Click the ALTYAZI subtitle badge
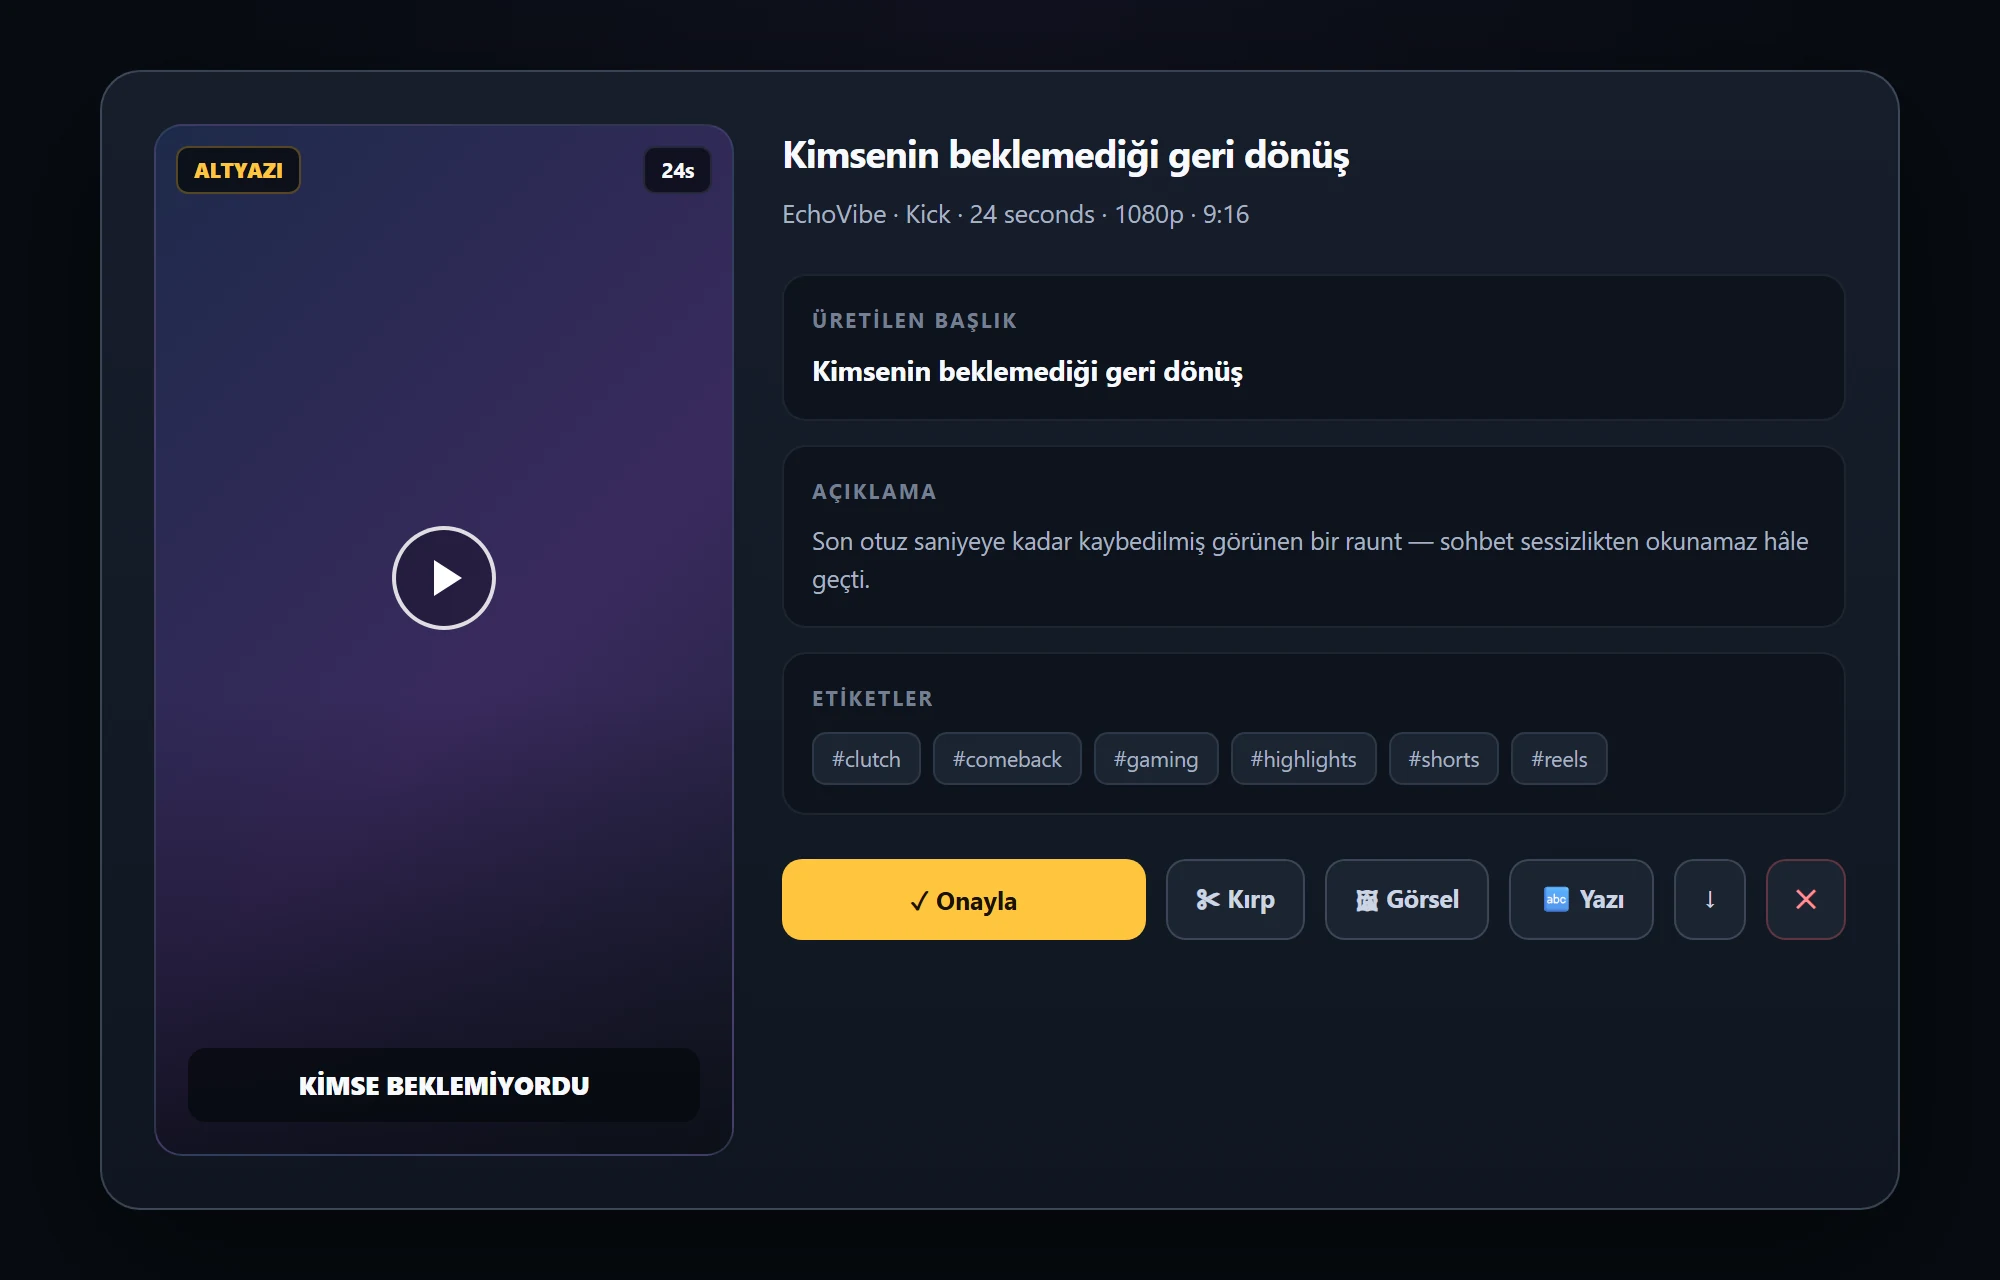 (238, 170)
